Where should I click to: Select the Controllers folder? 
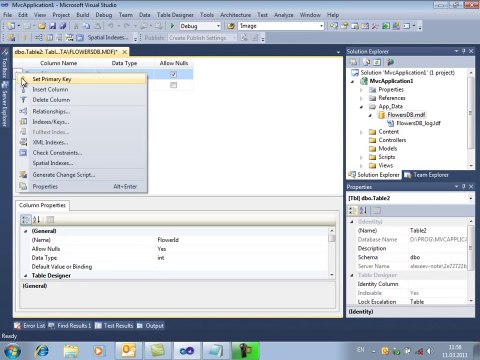point(392,140)
